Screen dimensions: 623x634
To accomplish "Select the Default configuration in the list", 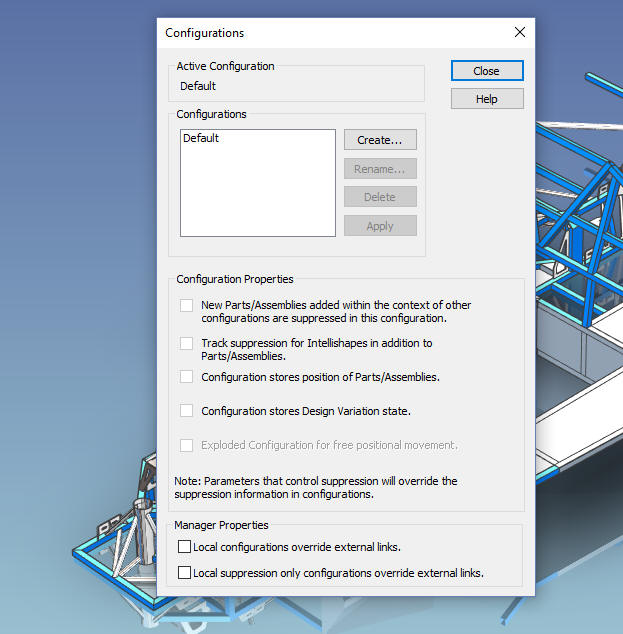I will (201, 139).
